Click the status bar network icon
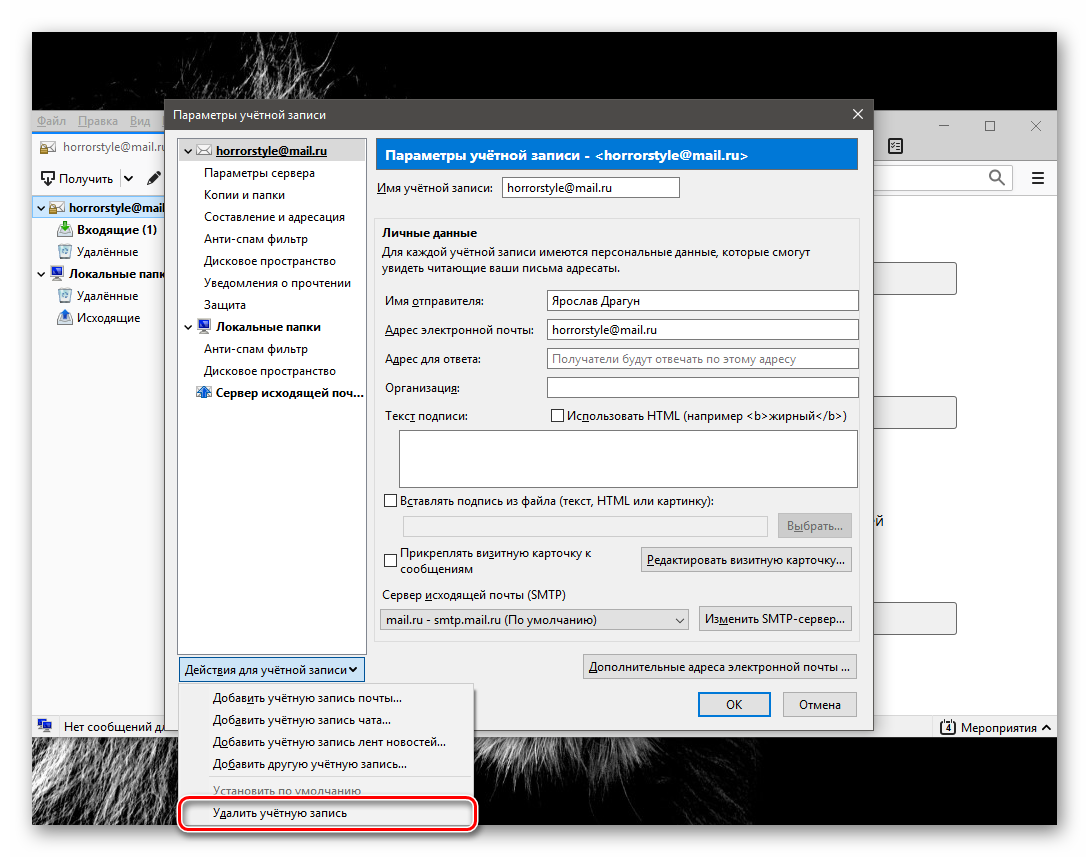This screenshot has width=1089, height=857. tap(44, 726)
